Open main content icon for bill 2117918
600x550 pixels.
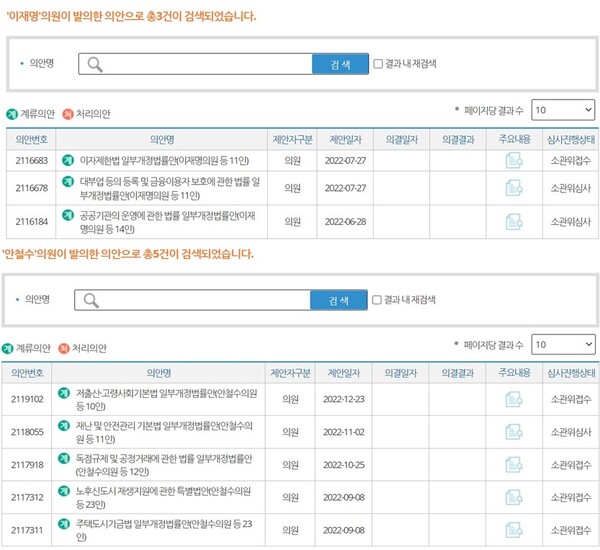point(514,465)
